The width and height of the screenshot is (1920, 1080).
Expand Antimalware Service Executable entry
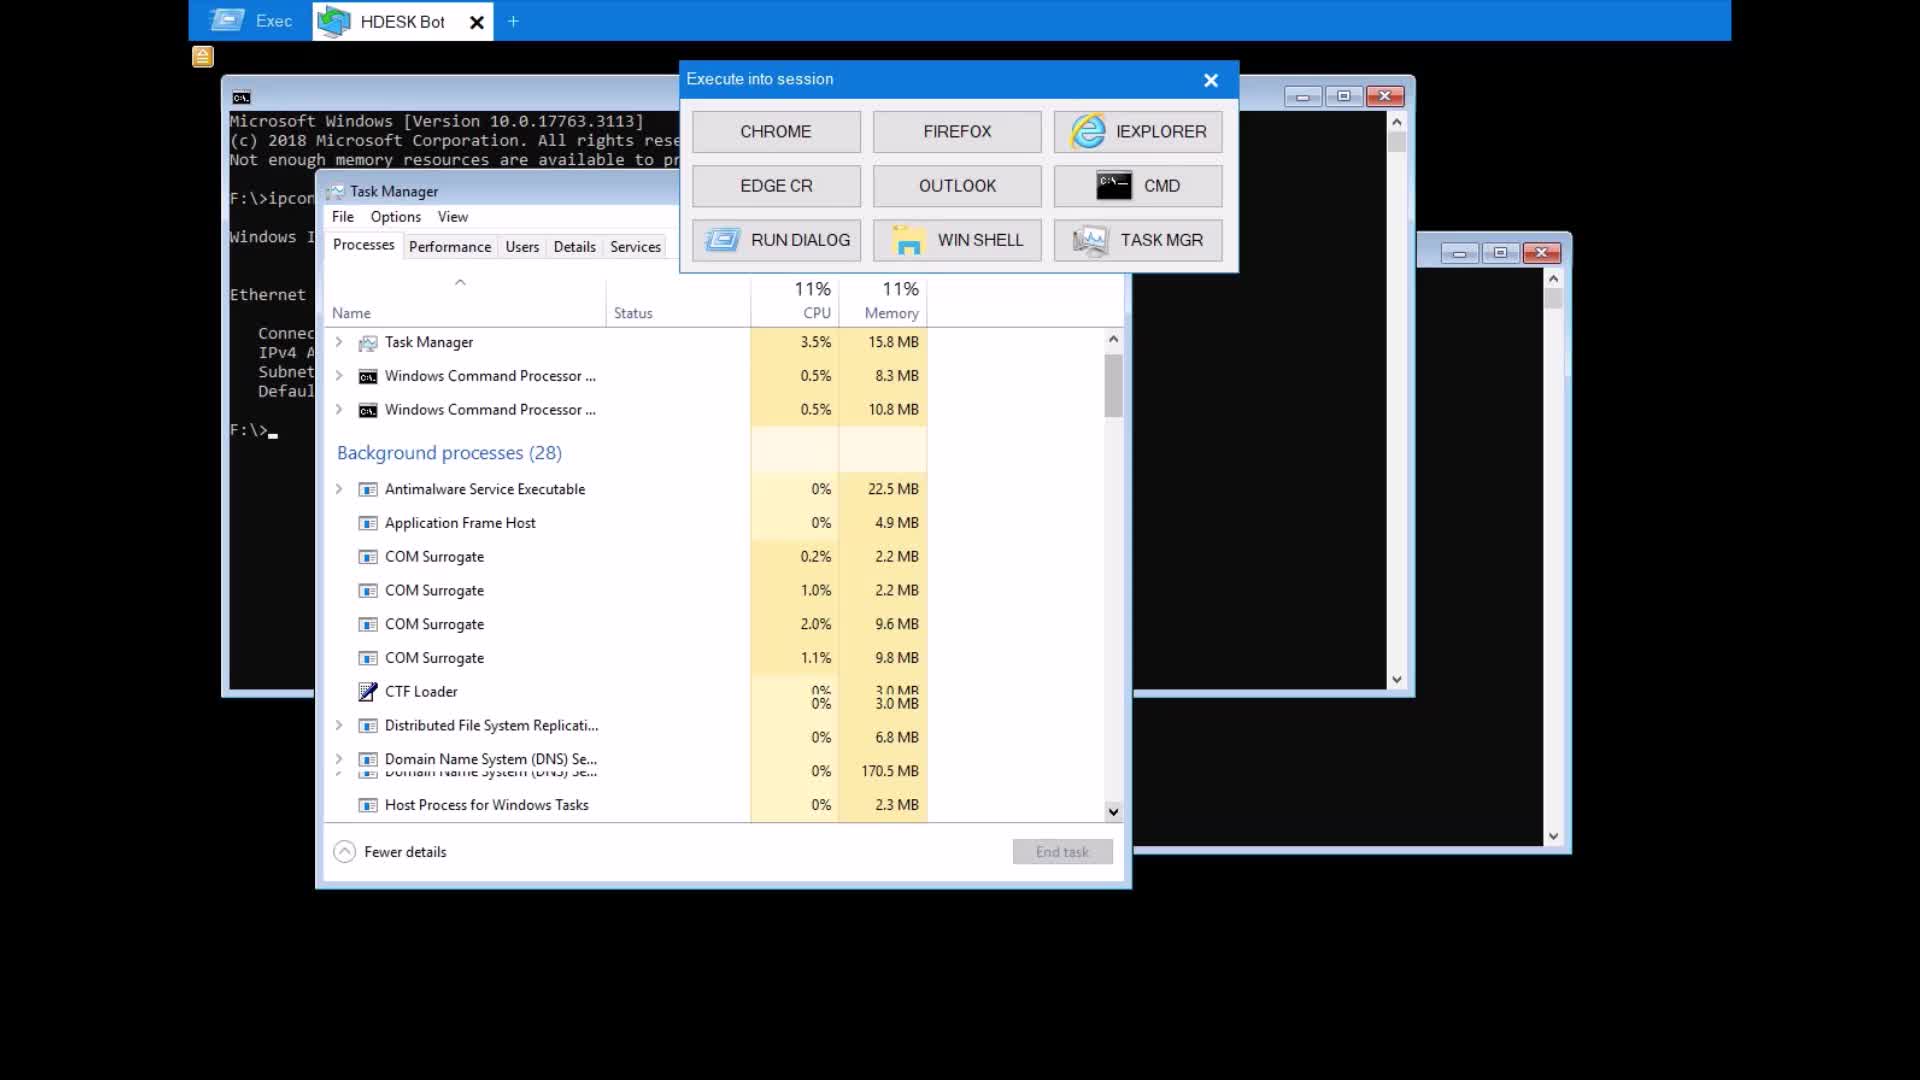point(339,489)
